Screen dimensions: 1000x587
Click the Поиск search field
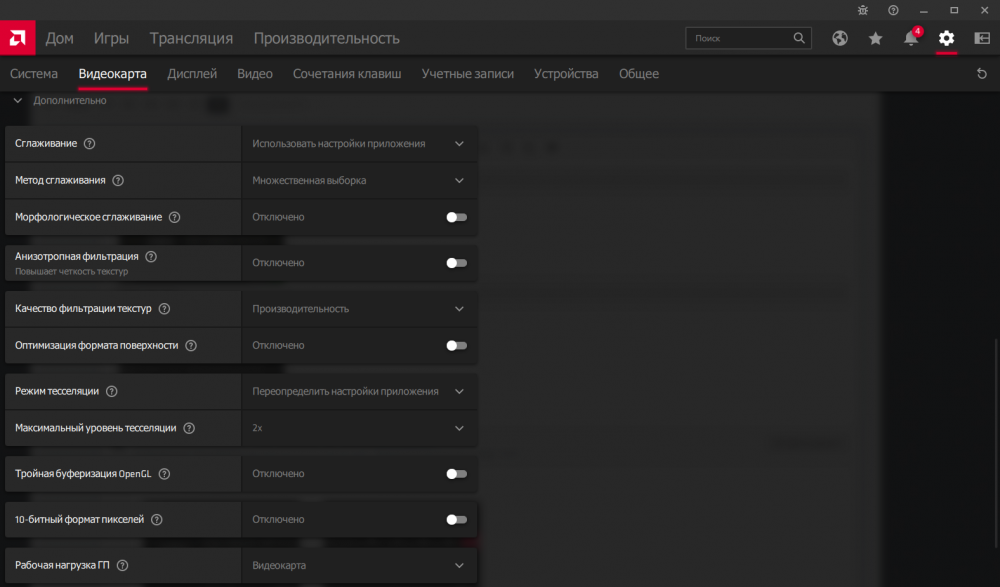point(740,38)
